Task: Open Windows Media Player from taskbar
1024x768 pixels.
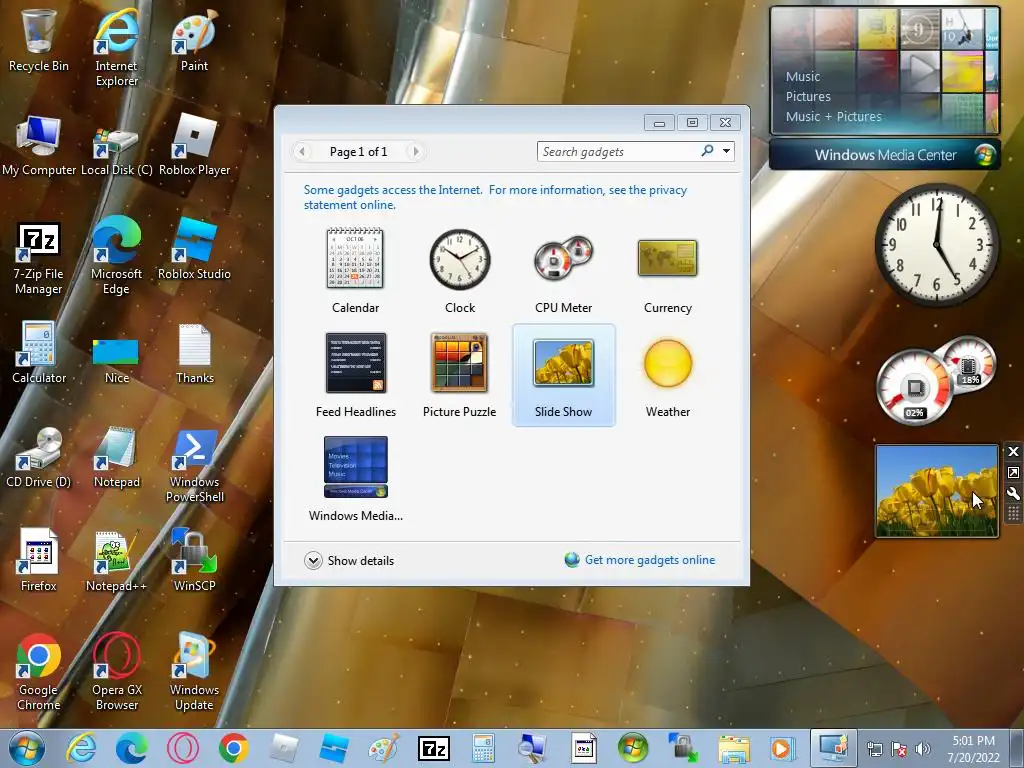Action: [x=780, y=748]
